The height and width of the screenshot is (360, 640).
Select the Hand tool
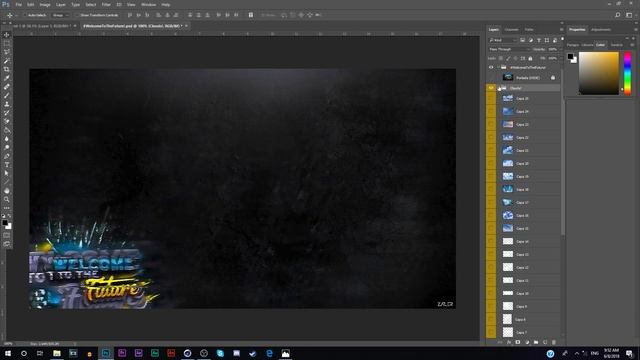click(7, 191)
